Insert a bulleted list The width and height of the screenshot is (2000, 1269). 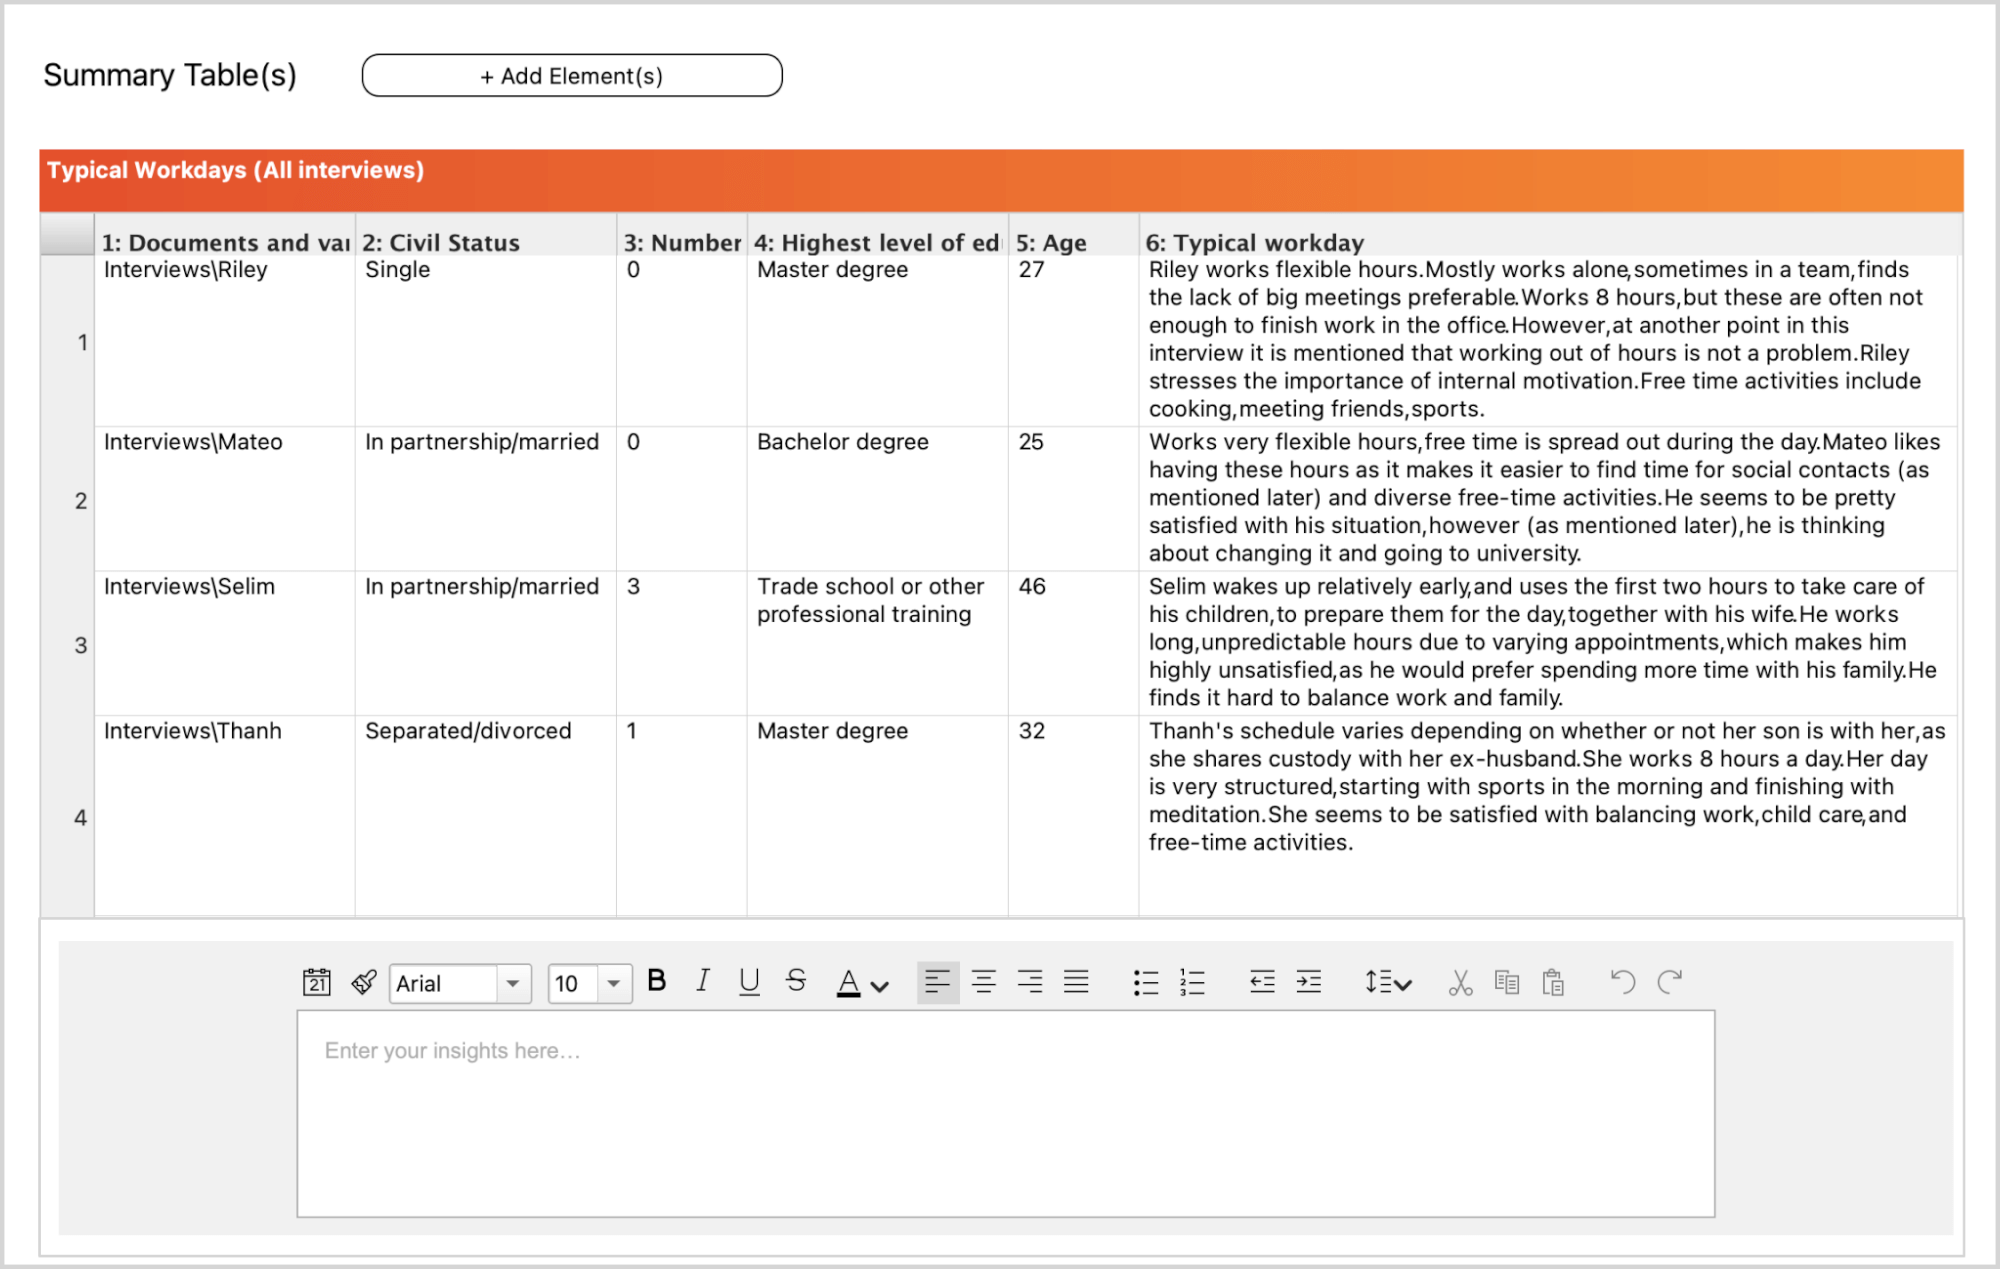coord(1146,983)
